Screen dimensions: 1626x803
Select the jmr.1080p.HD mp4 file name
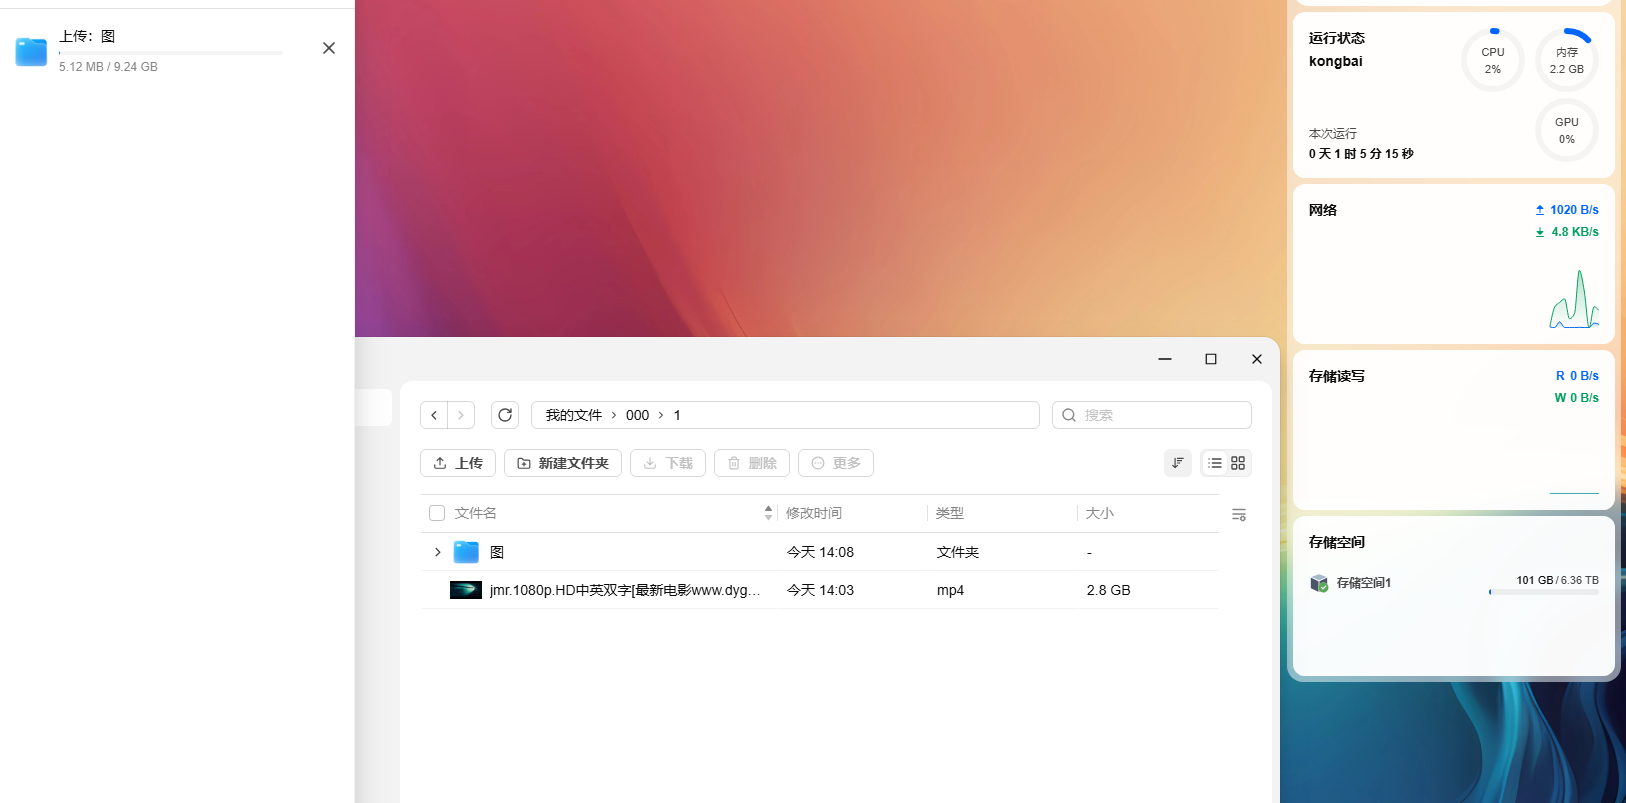pos(625,590)
